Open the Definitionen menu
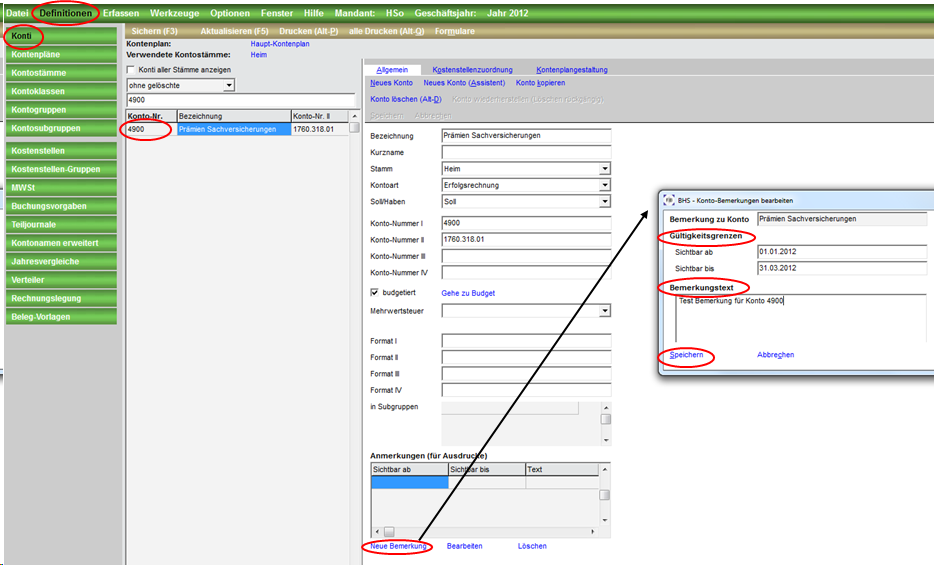Screen dimensions: 934x565 (66, 13)
